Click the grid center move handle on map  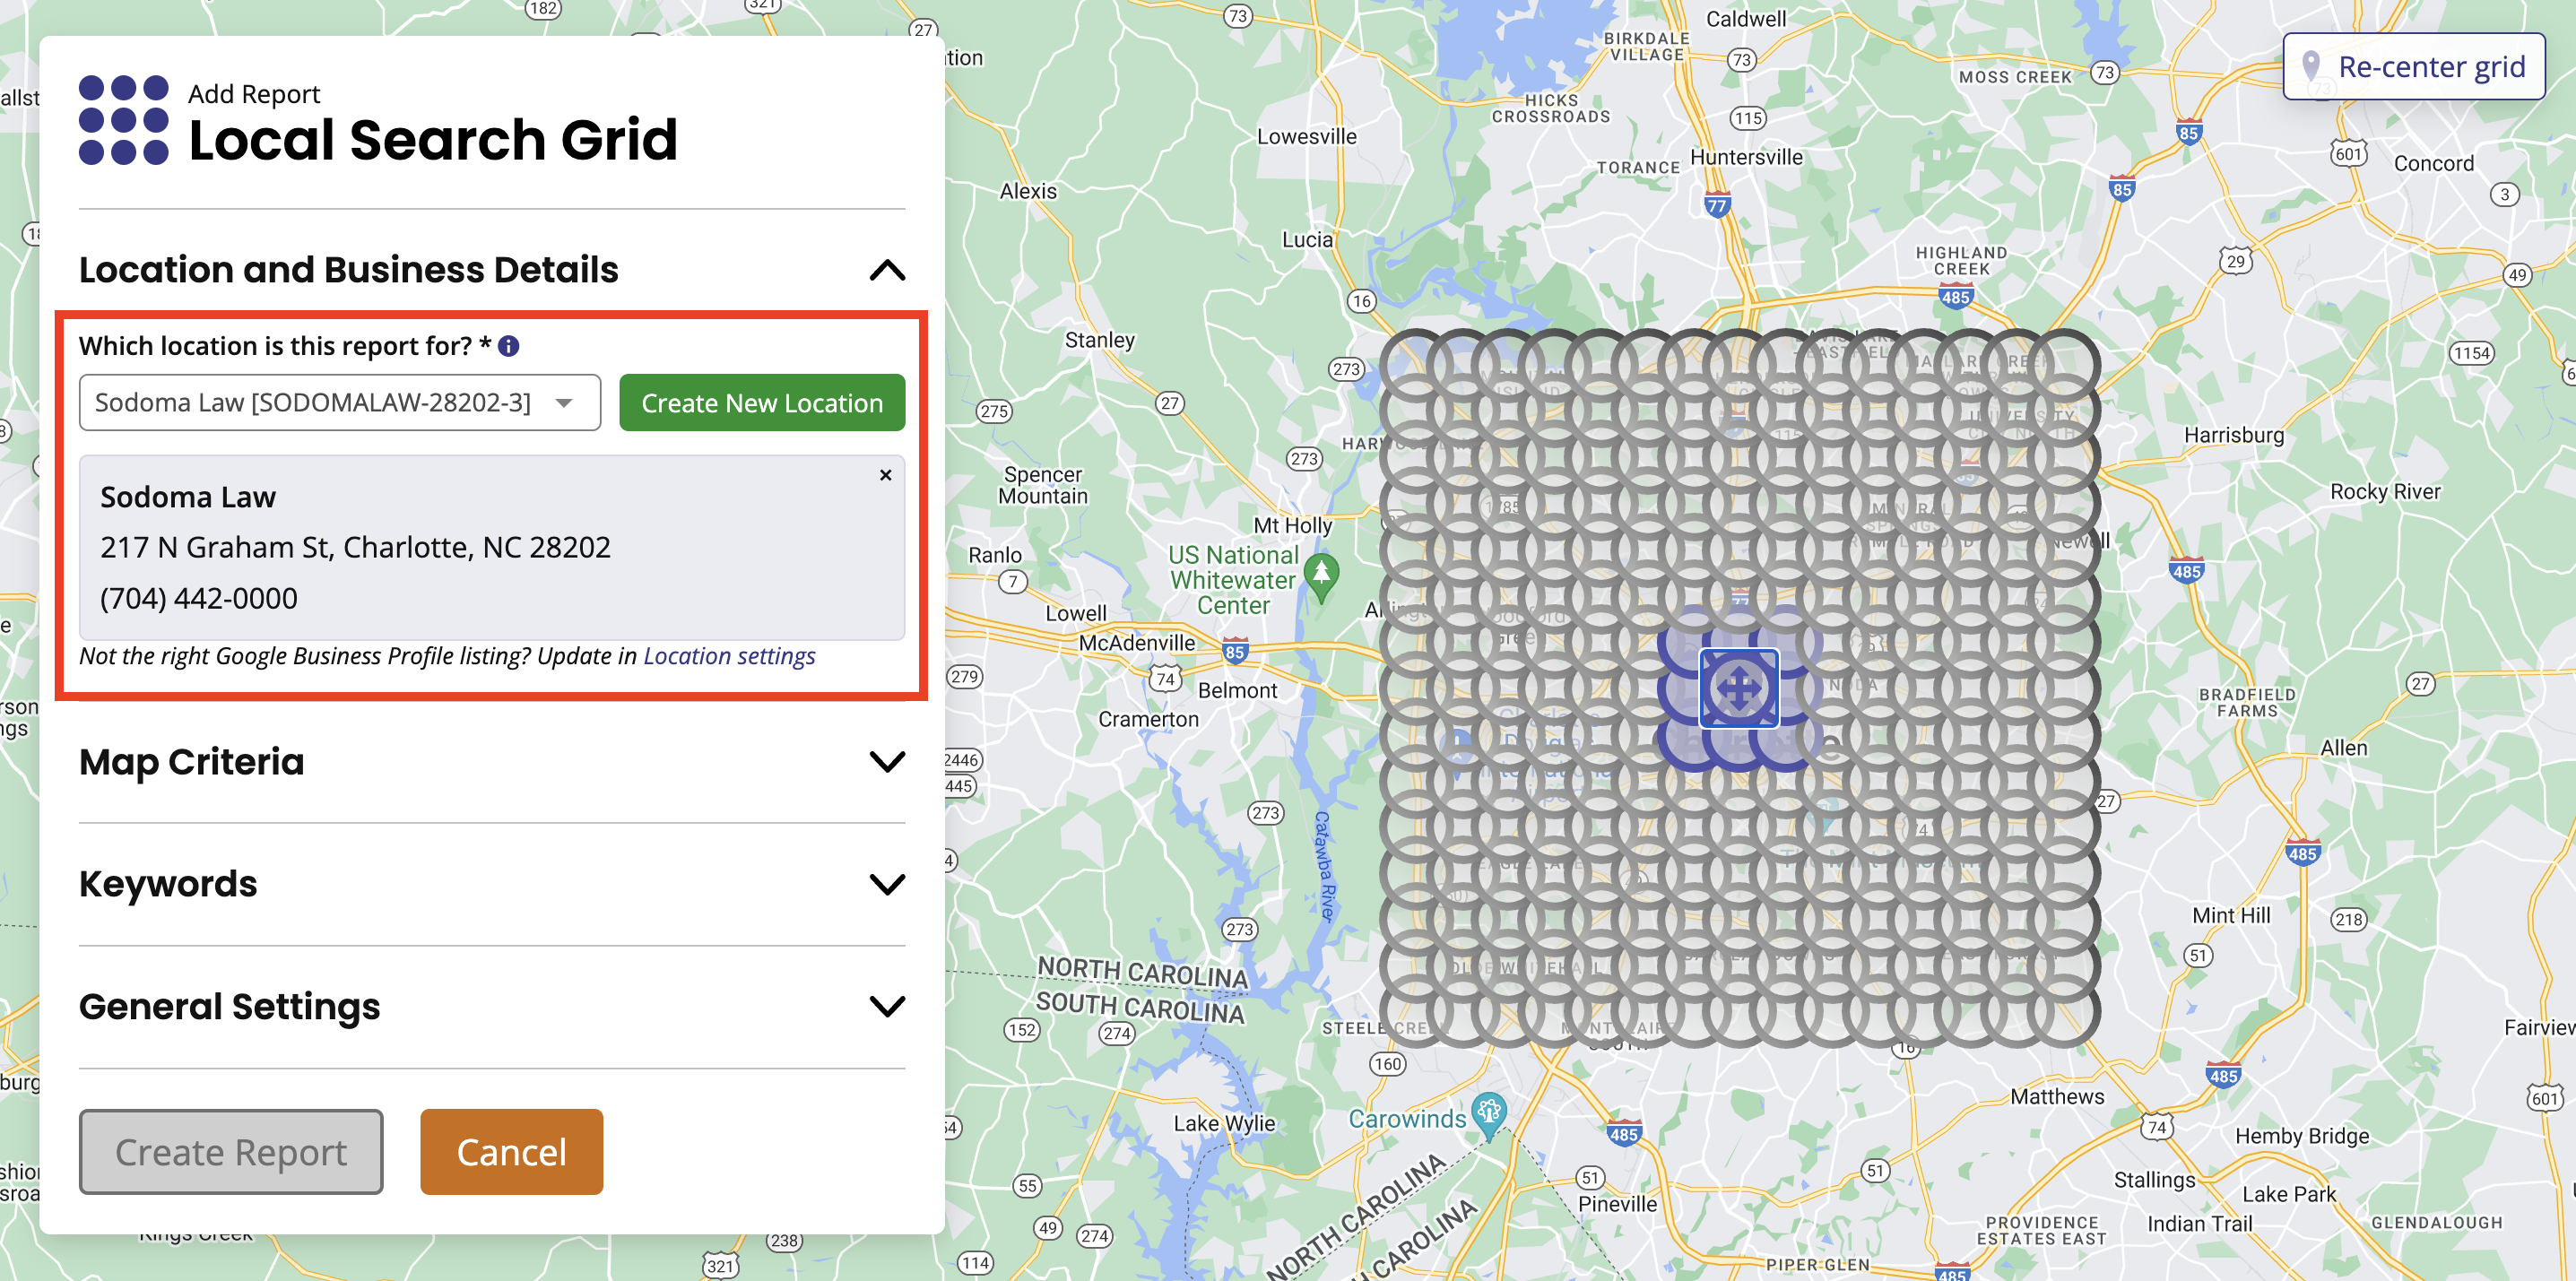(1738, 688)
